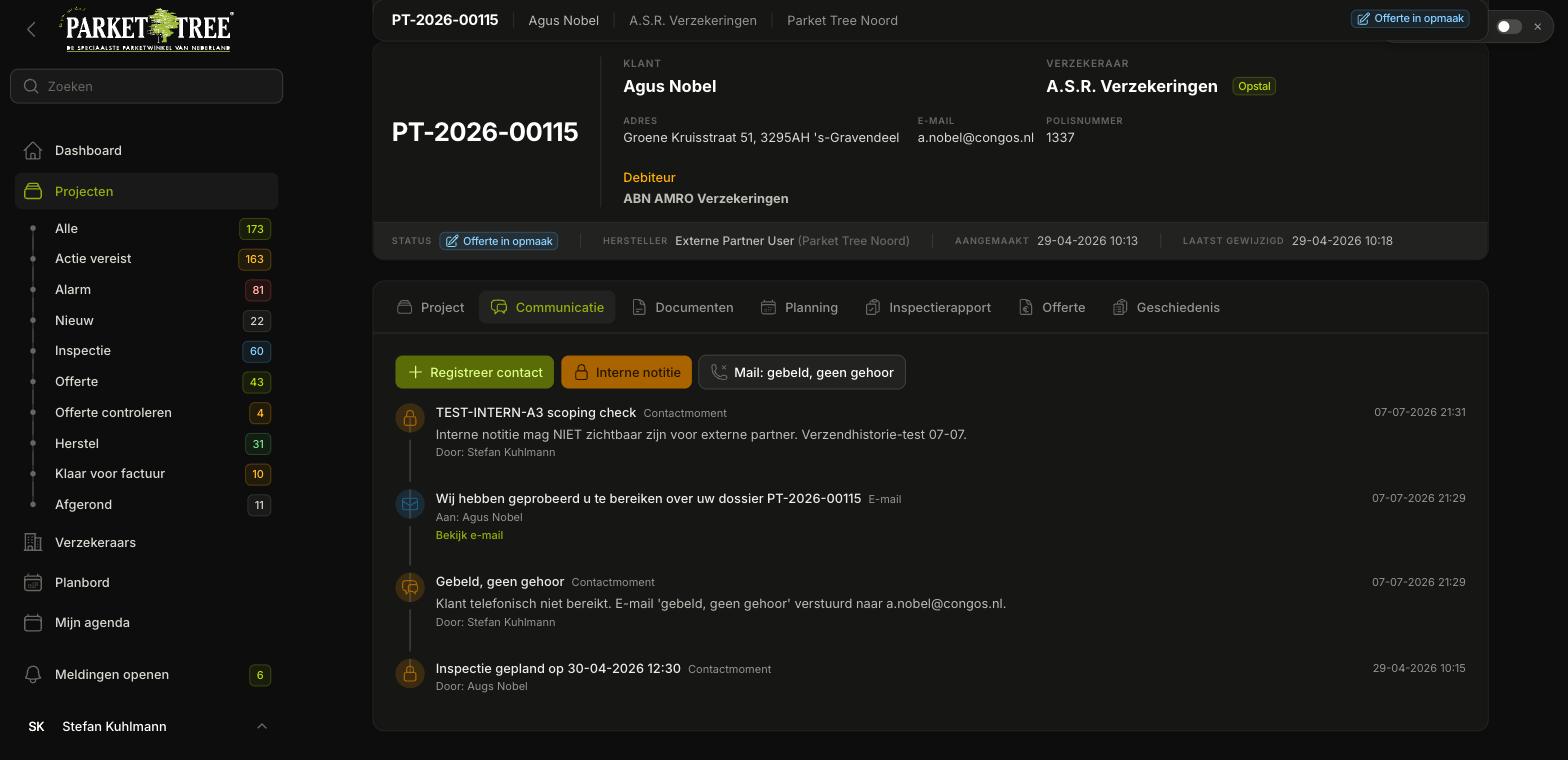Click the Inspectie gepland op 30-04-2026 title
The height and width of the screenshot is (760, 1568).
(x=558, y=668)
